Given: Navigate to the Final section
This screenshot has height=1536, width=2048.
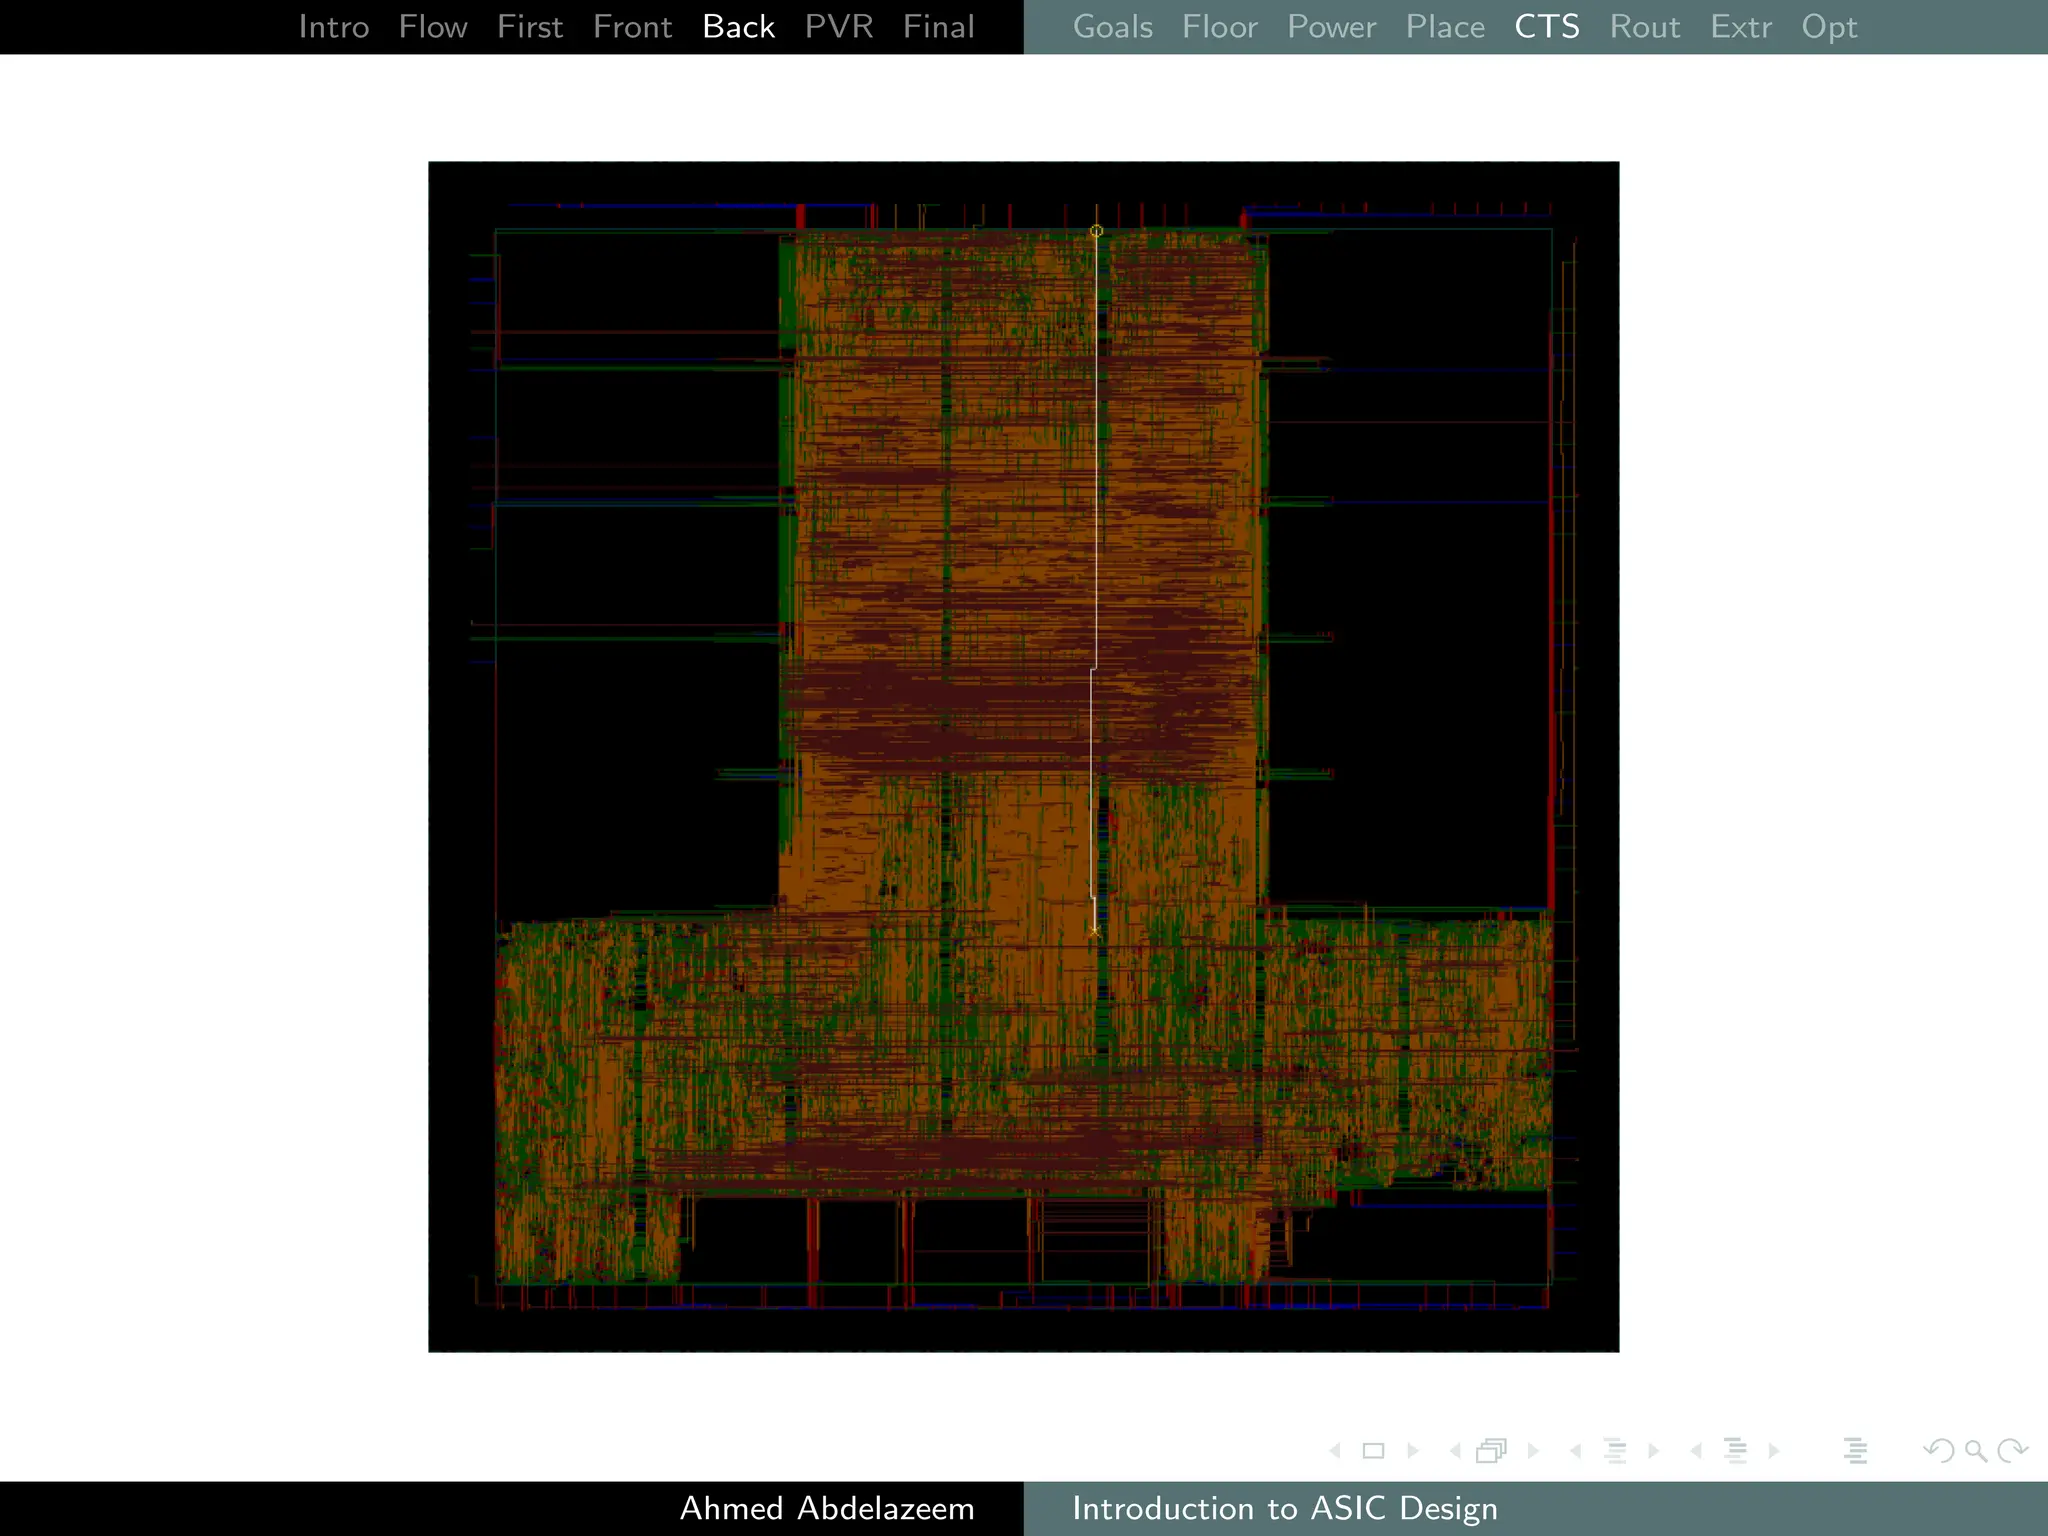Looking at the screenshot, I should [938, 27].
